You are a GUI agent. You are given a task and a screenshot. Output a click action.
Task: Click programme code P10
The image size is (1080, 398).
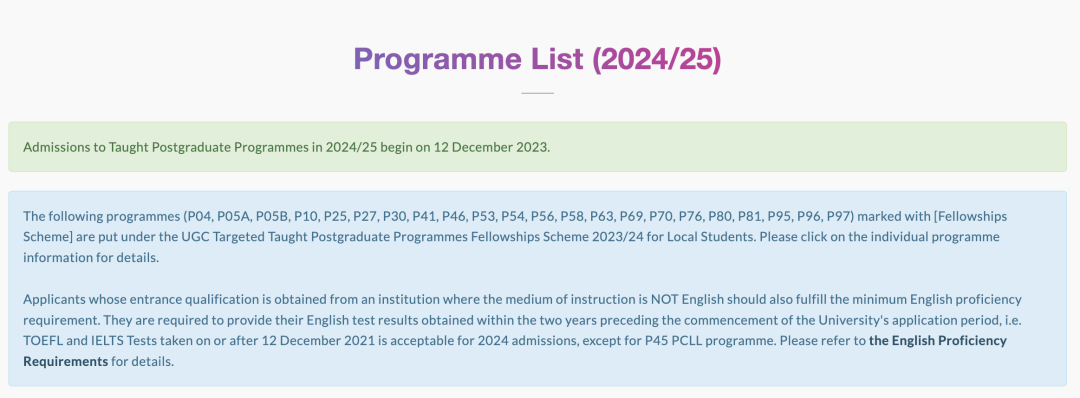click(x=306, y=217)
